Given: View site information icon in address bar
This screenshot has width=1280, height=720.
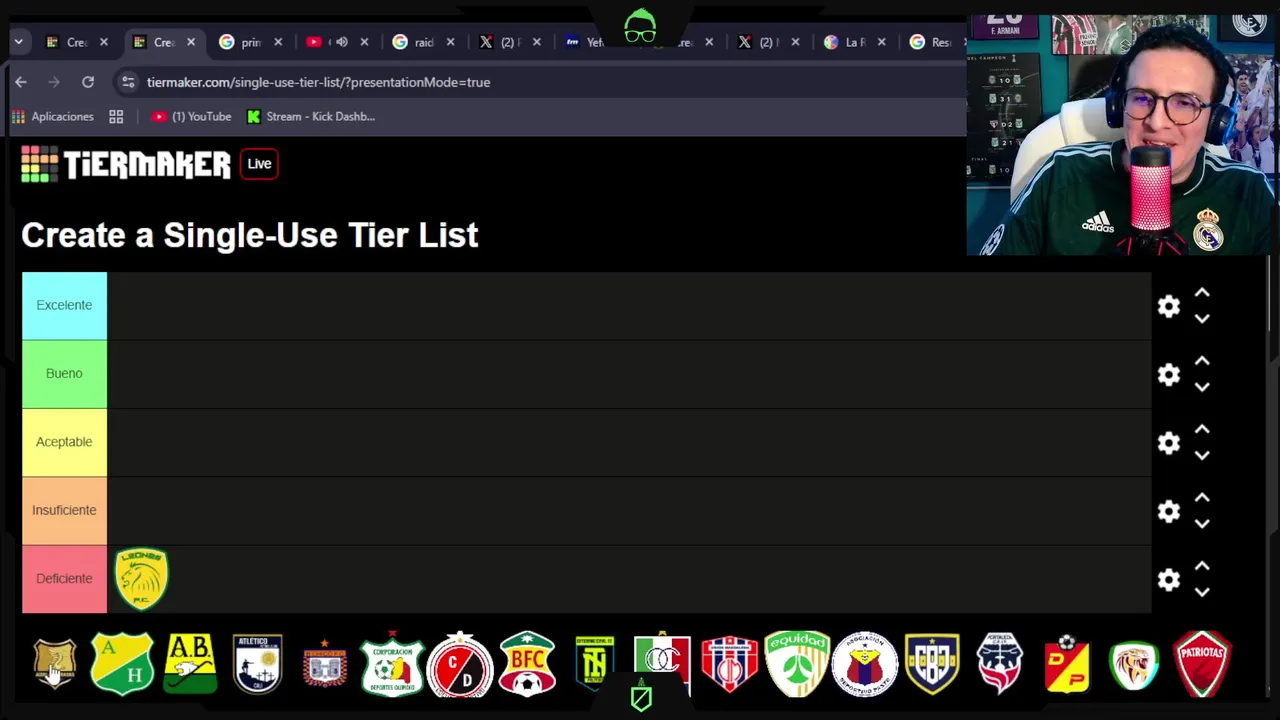Looking at the screenshot, I should pos(128,82).
